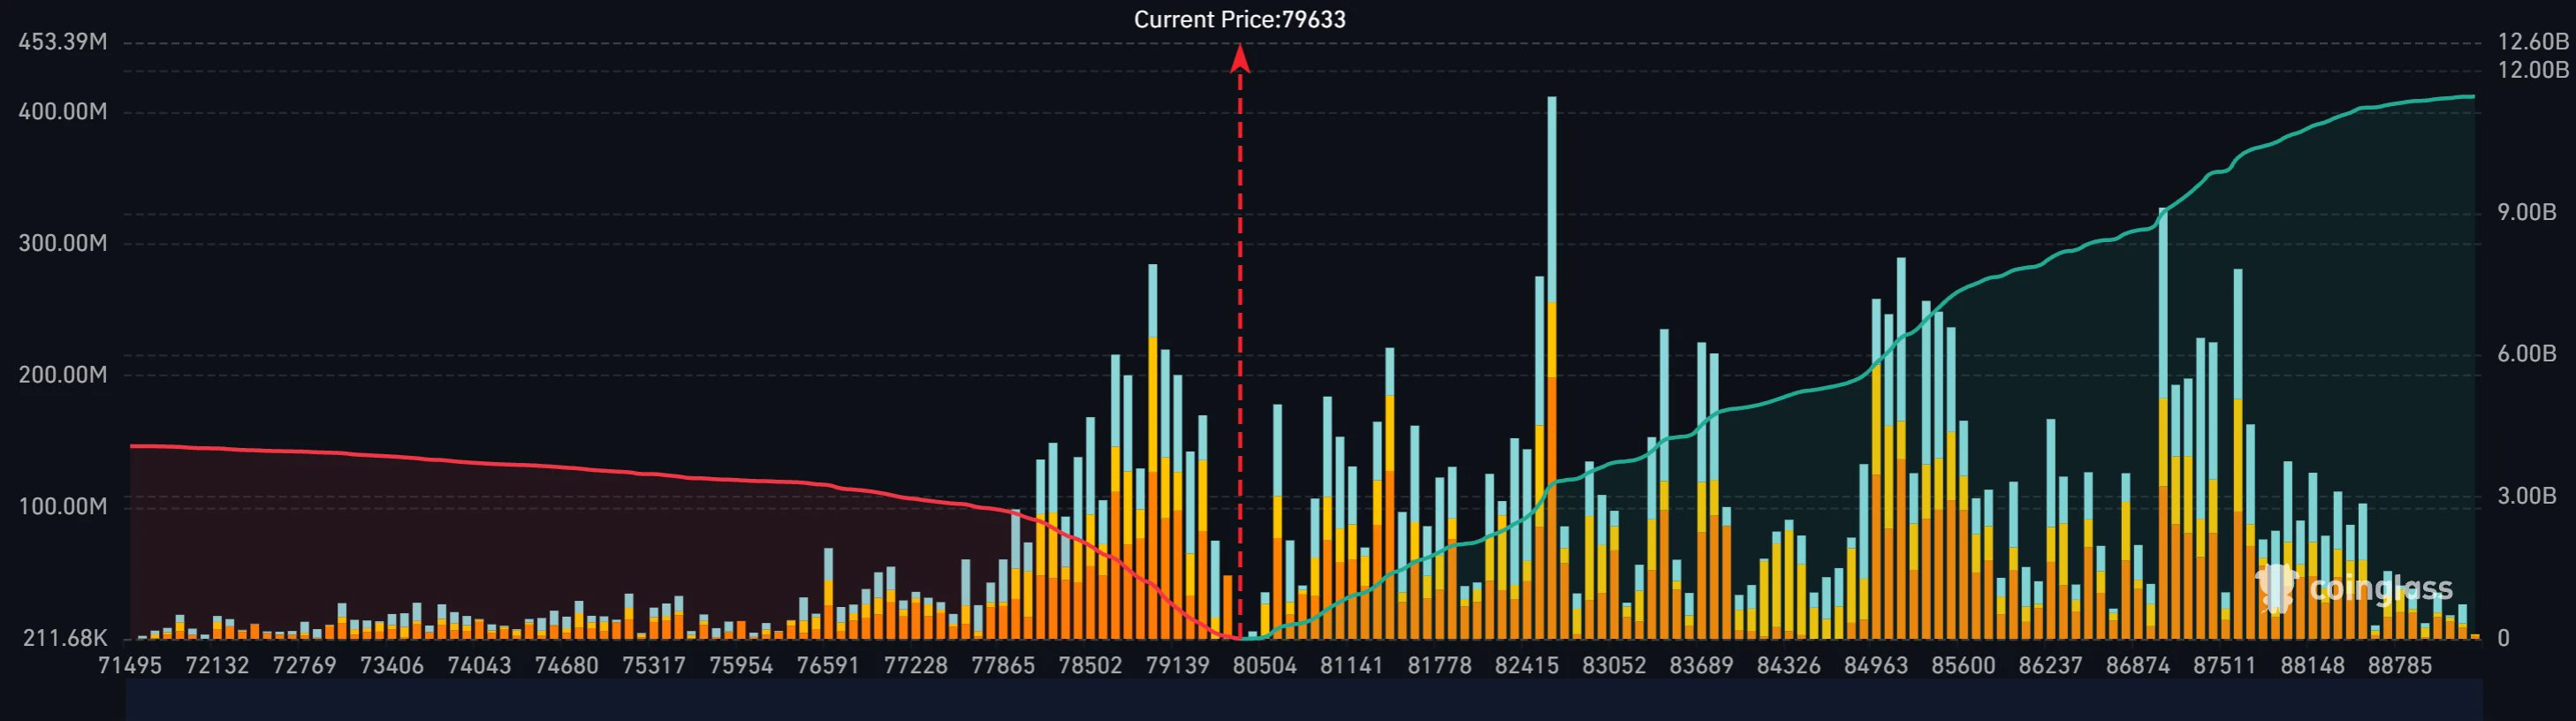
Task: Click the 81141 price tick label
Action: 1352,666
